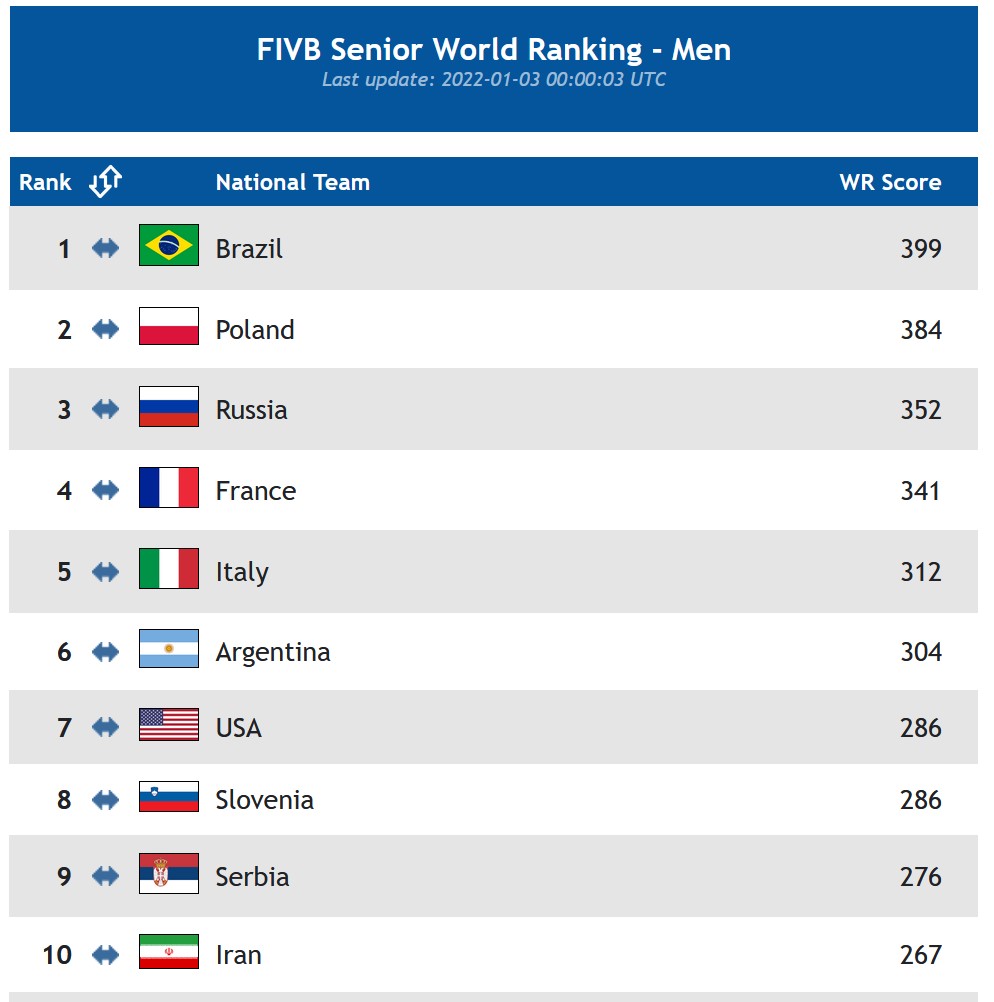Click the Poland flag icon
Image resolution: width=994 pixels, height=1002 pixels.
tap(168, 327)
